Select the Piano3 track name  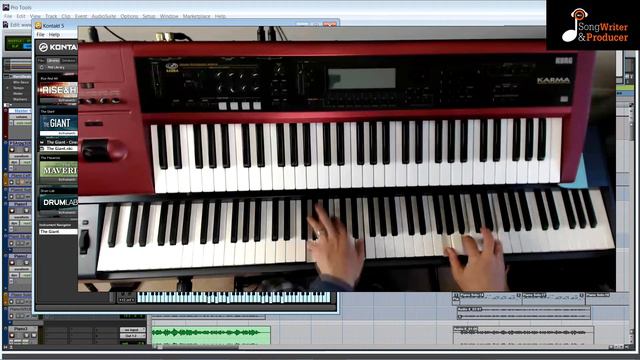[20, 329]
